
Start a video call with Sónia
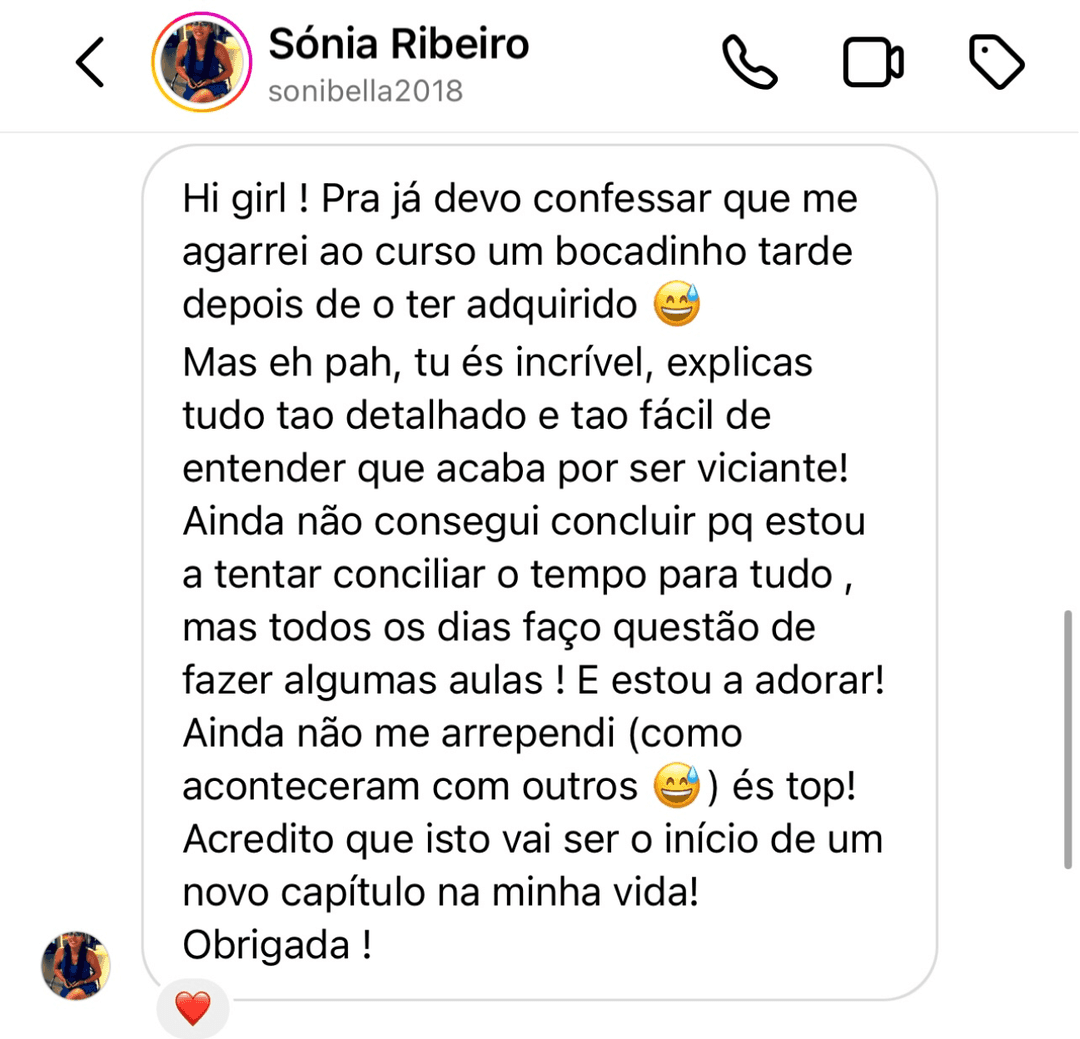click(x=873, y=63)
